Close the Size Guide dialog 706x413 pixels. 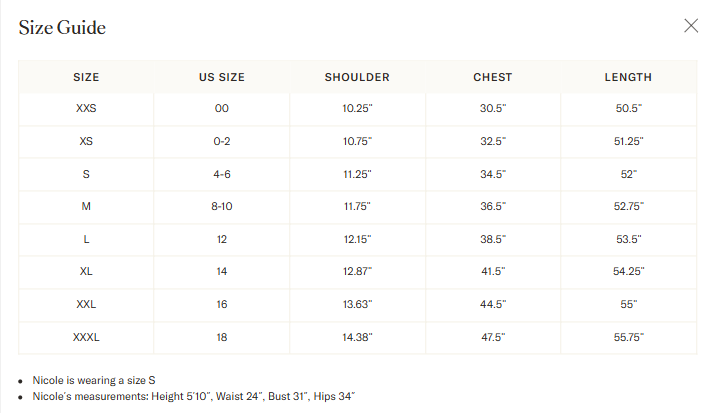click(691, 26)
